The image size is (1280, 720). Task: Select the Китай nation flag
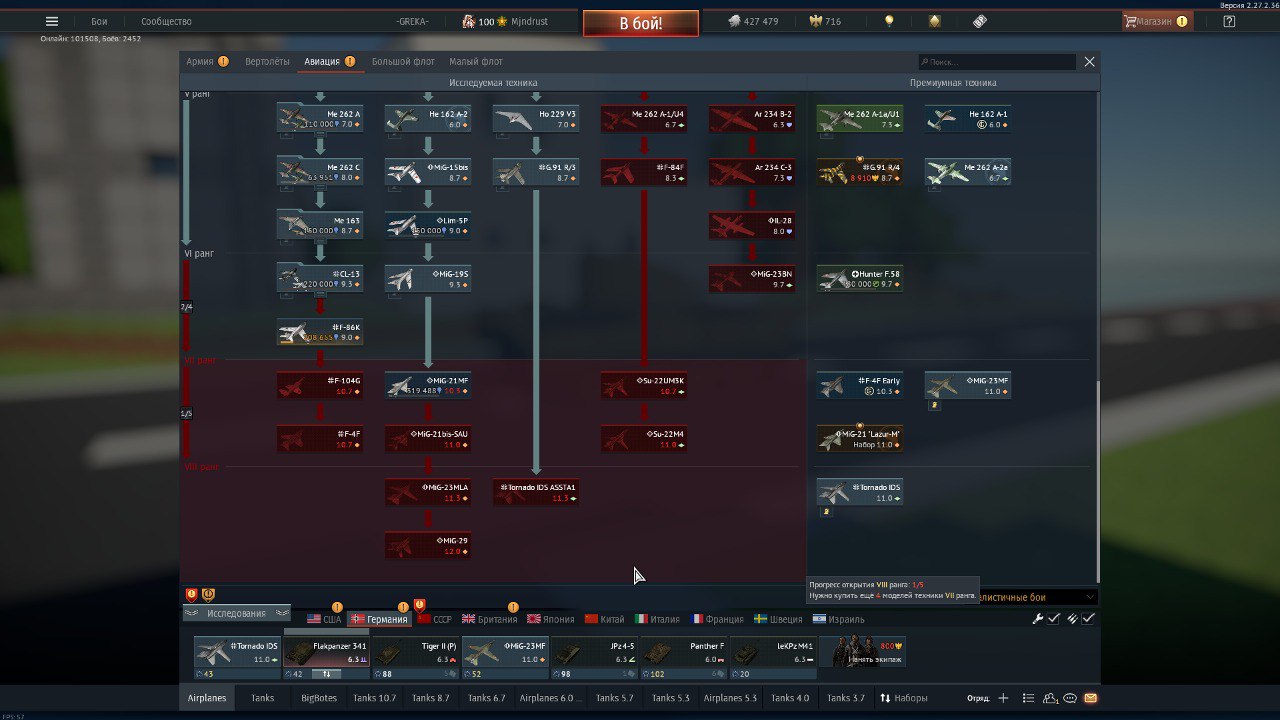pyautogui.click(x=605, y=619)
